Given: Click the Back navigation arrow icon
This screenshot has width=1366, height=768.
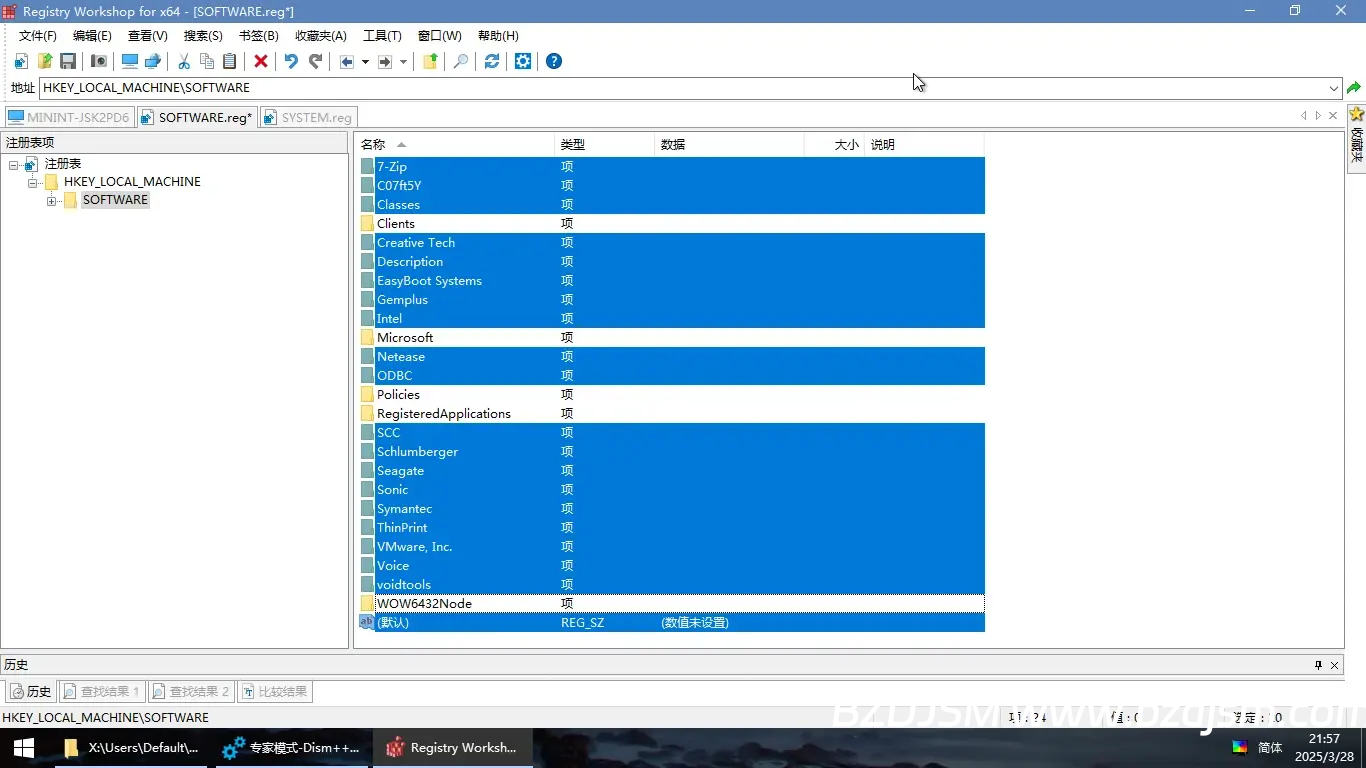Looking at the screenshot, I should pyautogui.click(x=347, y=61).
